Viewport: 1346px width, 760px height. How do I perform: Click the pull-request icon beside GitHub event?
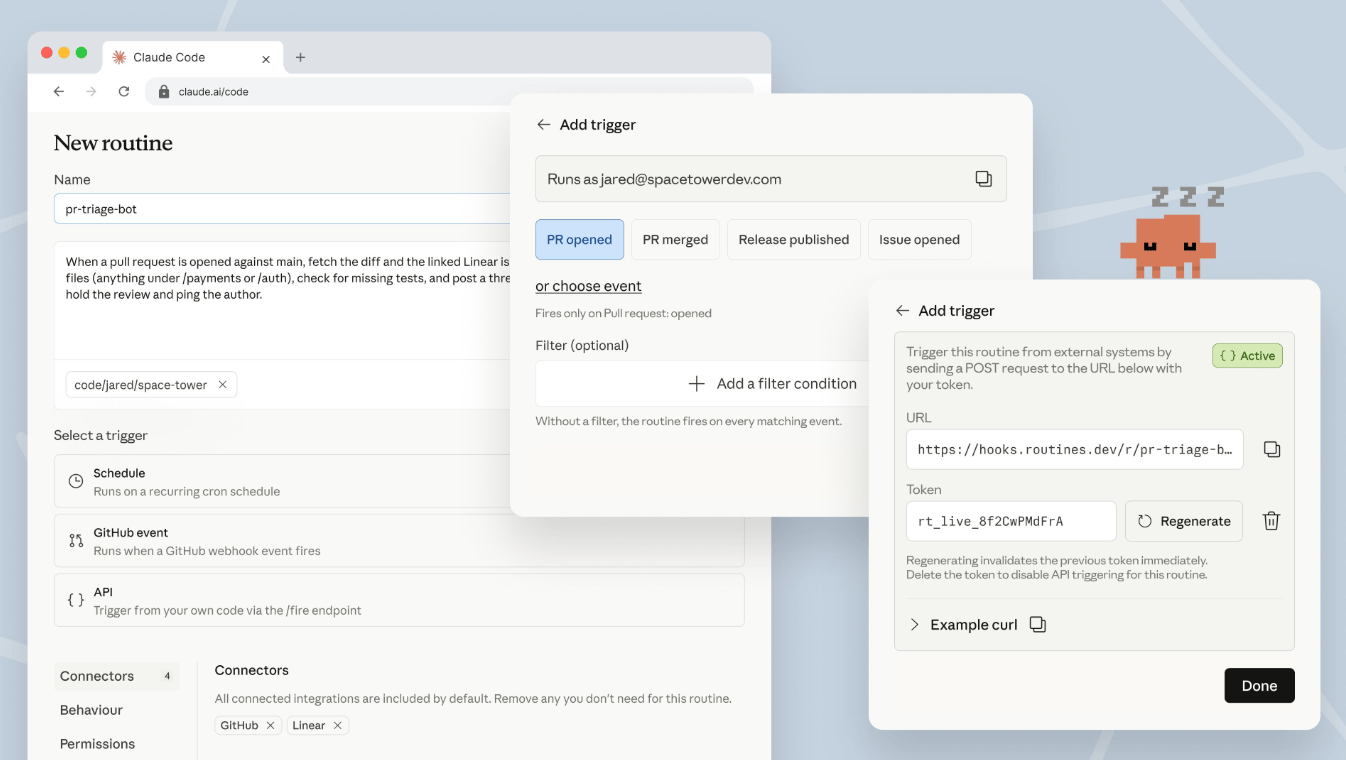76,541
